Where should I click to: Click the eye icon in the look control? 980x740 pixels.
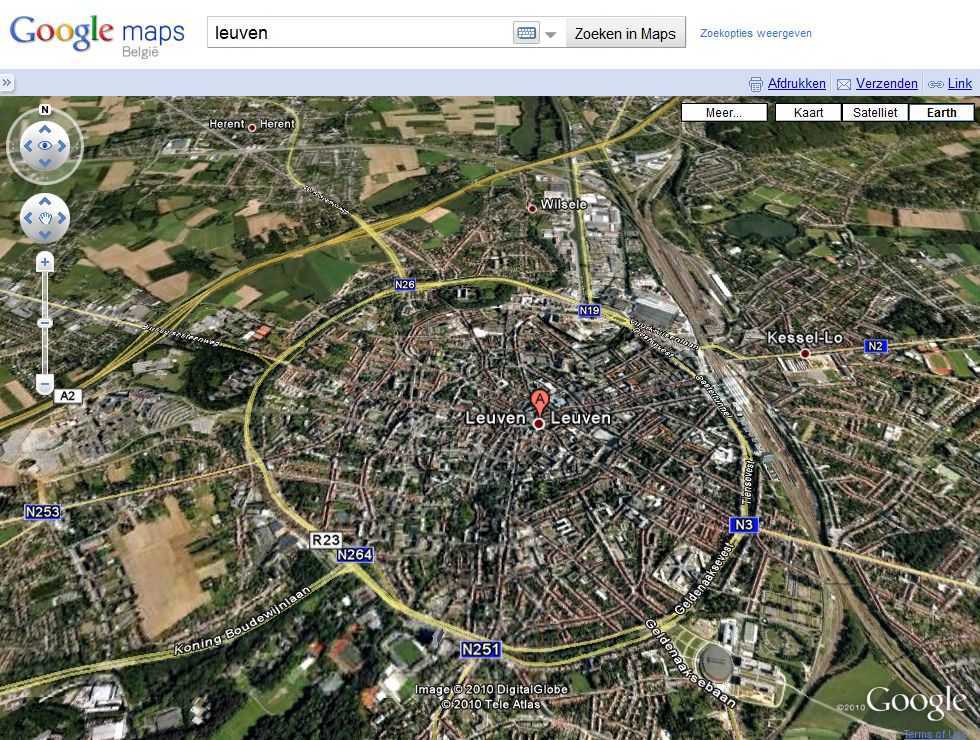pos(44,146)
